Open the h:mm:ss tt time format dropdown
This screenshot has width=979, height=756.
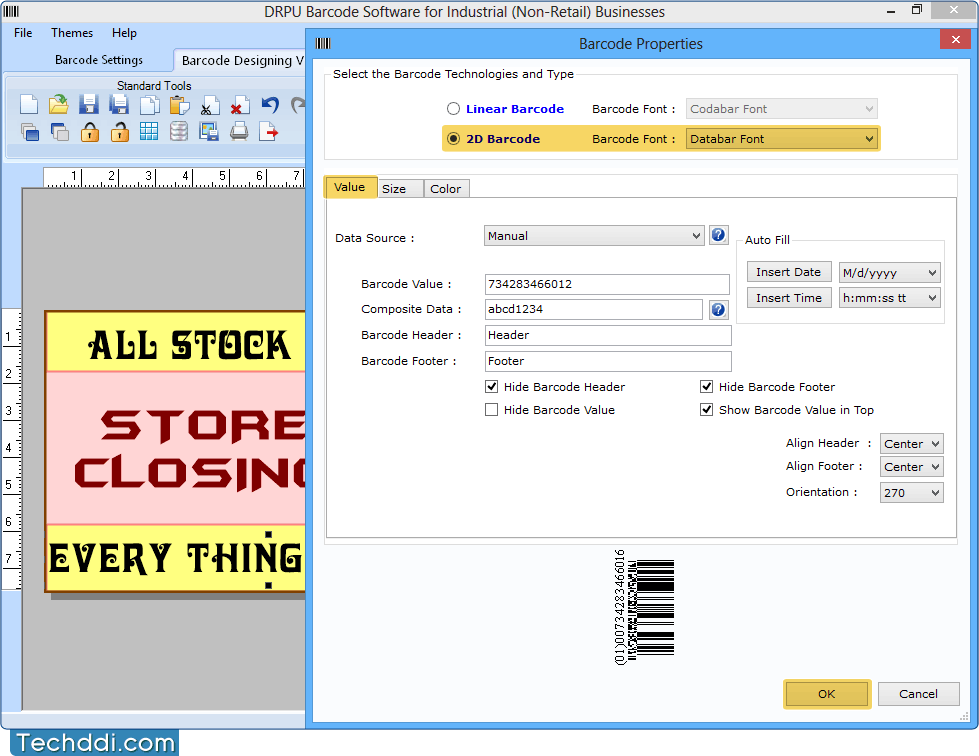point(889,298)
